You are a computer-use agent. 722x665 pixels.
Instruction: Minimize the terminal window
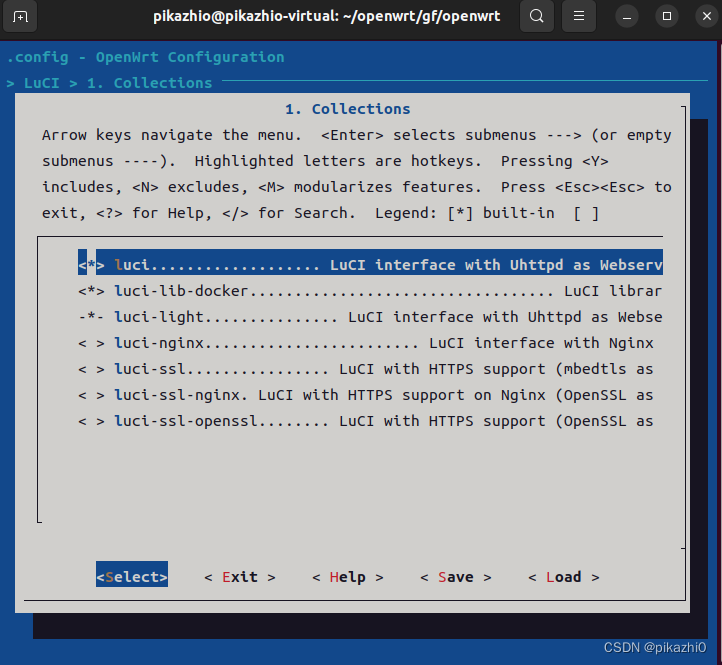(627, 17)
